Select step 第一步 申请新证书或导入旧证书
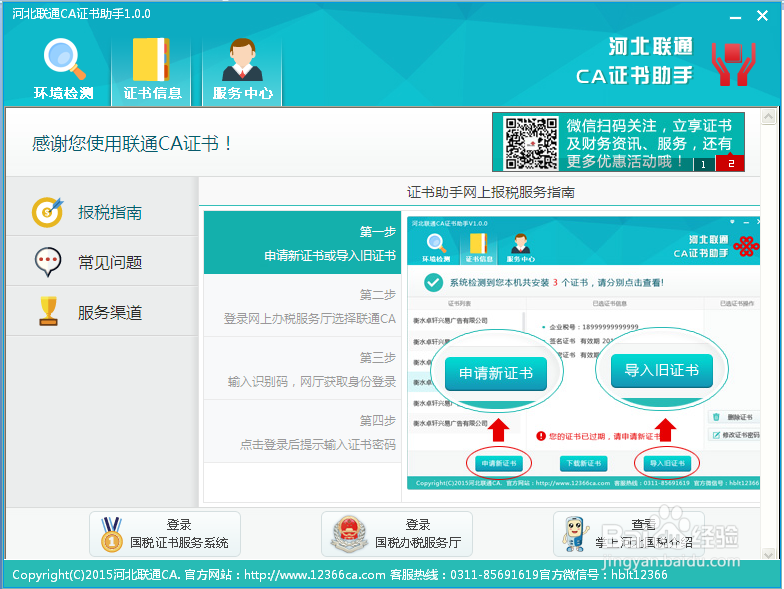784x589 pixels. [x=302, y=242]
